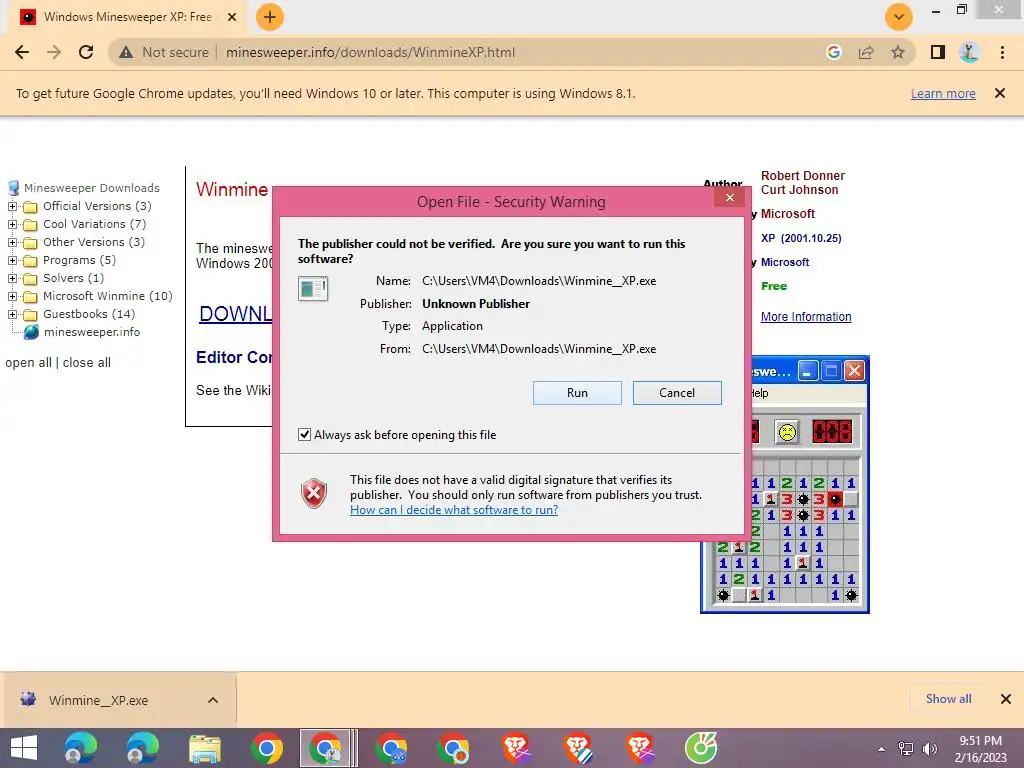Viewport: 1024px width, 768px height.
Task: Open the network status tray icon
Action: [x=906, y=749]
